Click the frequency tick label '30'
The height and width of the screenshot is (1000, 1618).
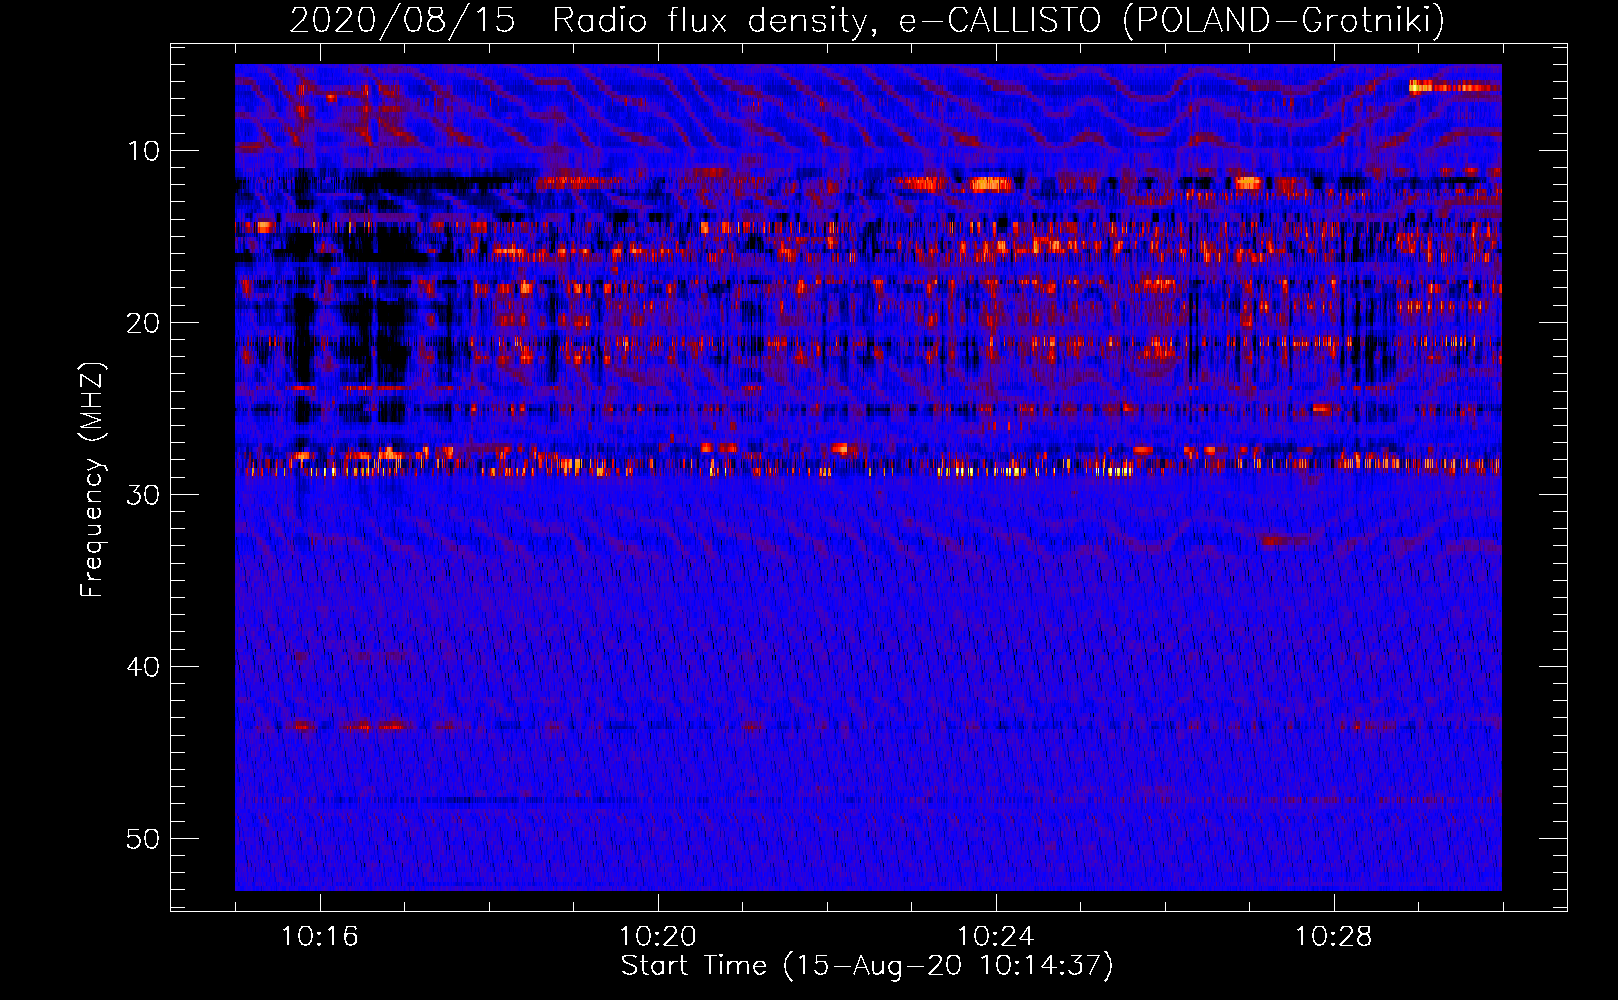pos(143,495)
